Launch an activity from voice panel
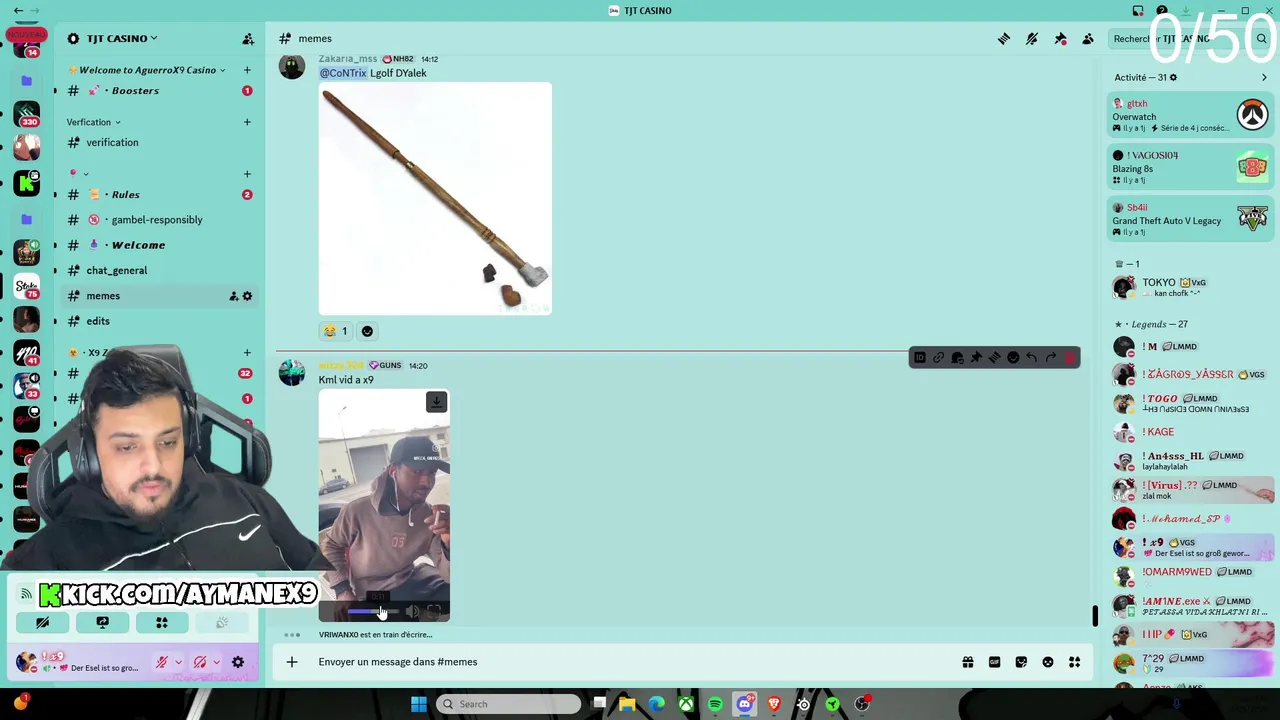 click(161, 622)
